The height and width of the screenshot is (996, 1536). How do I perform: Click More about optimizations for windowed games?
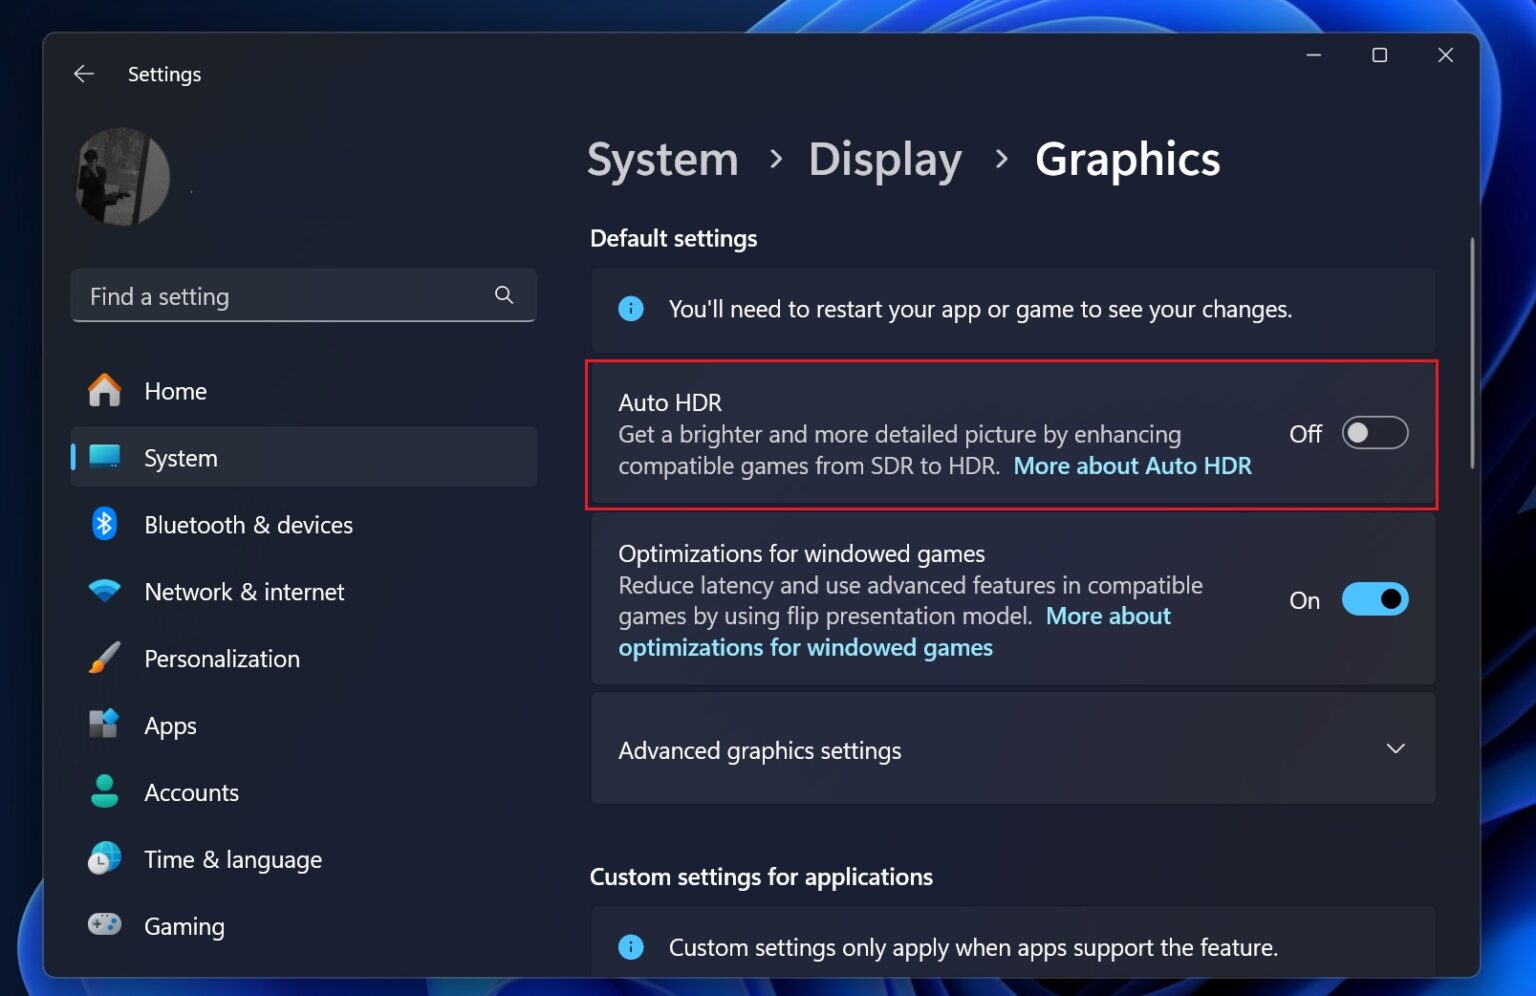805,647
